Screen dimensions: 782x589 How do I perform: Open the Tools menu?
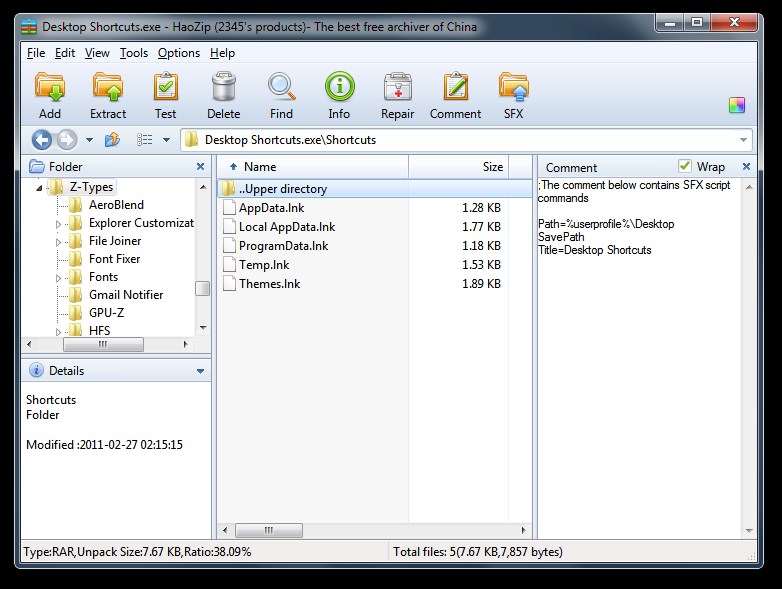(133, 53)
